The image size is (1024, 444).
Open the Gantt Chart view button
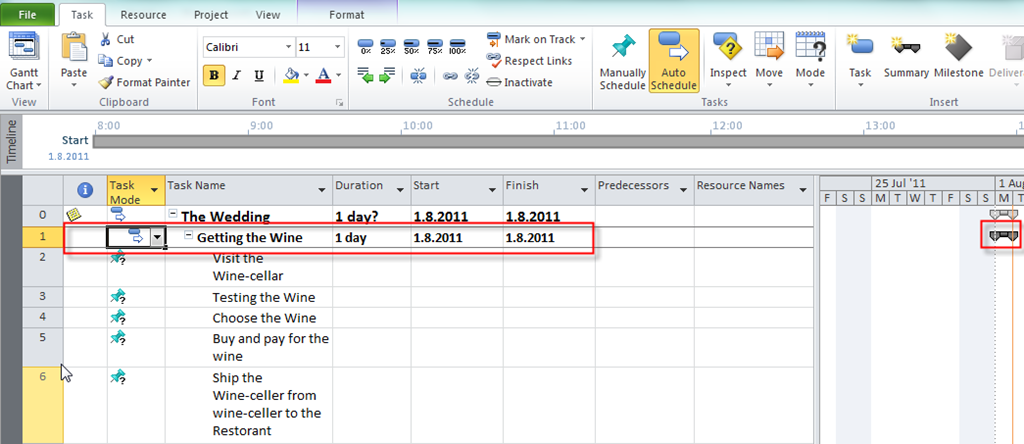(x=23, y=58)
